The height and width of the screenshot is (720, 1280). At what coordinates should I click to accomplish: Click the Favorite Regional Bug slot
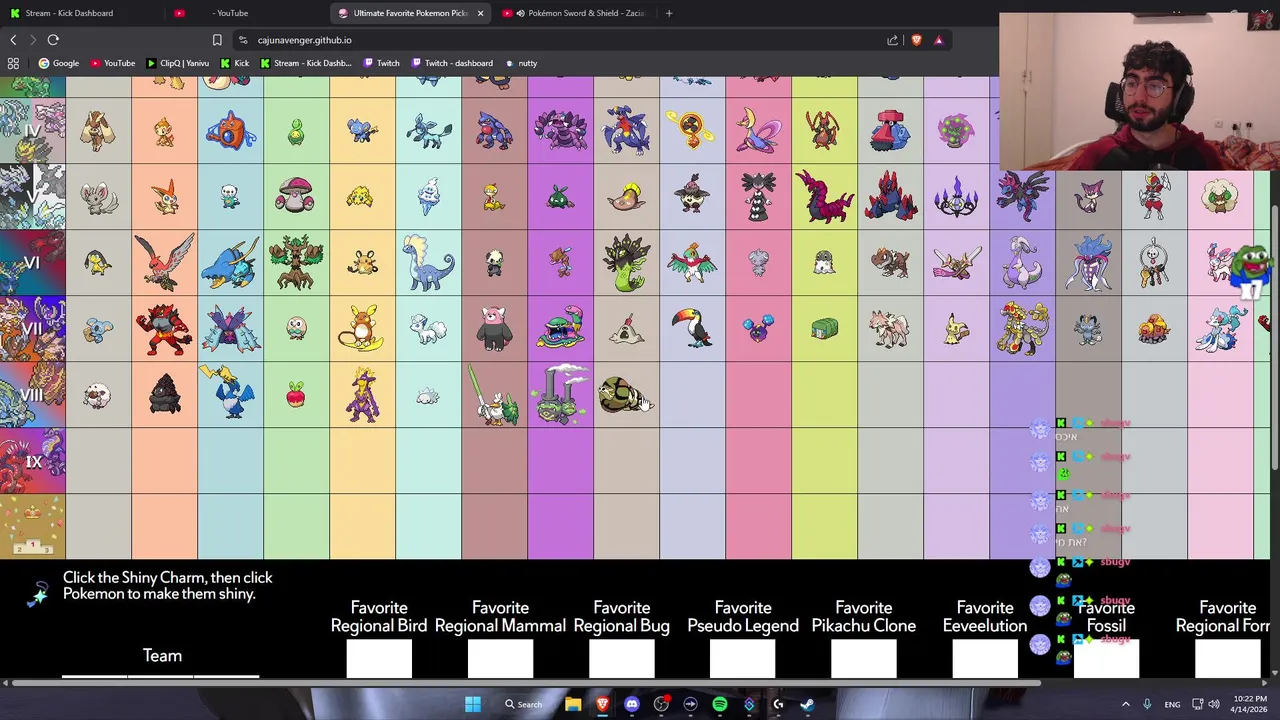[x=622, y=659]
